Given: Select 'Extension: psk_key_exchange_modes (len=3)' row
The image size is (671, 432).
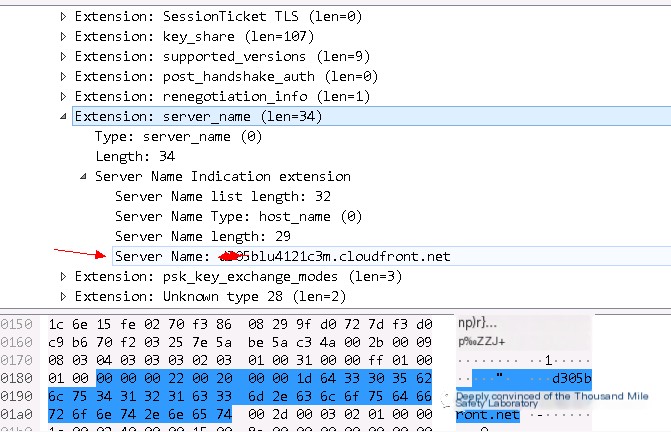Looking at the screenshot, I should tap(238, 277).
